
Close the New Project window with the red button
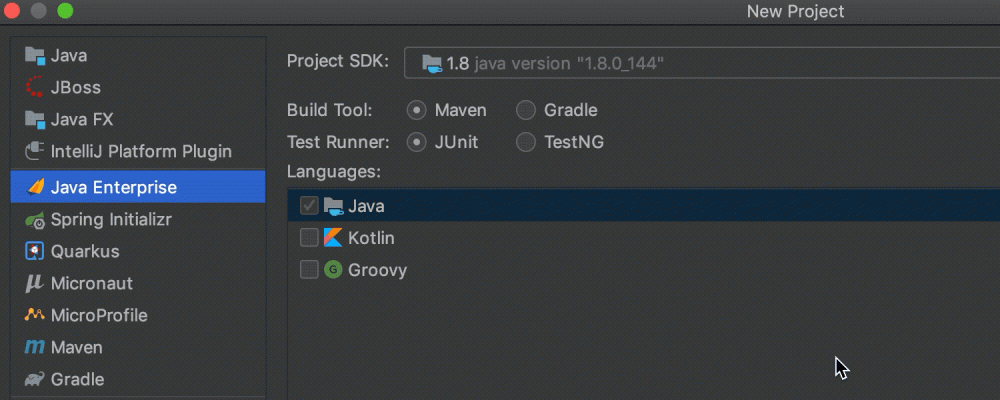tap(11, 11)
